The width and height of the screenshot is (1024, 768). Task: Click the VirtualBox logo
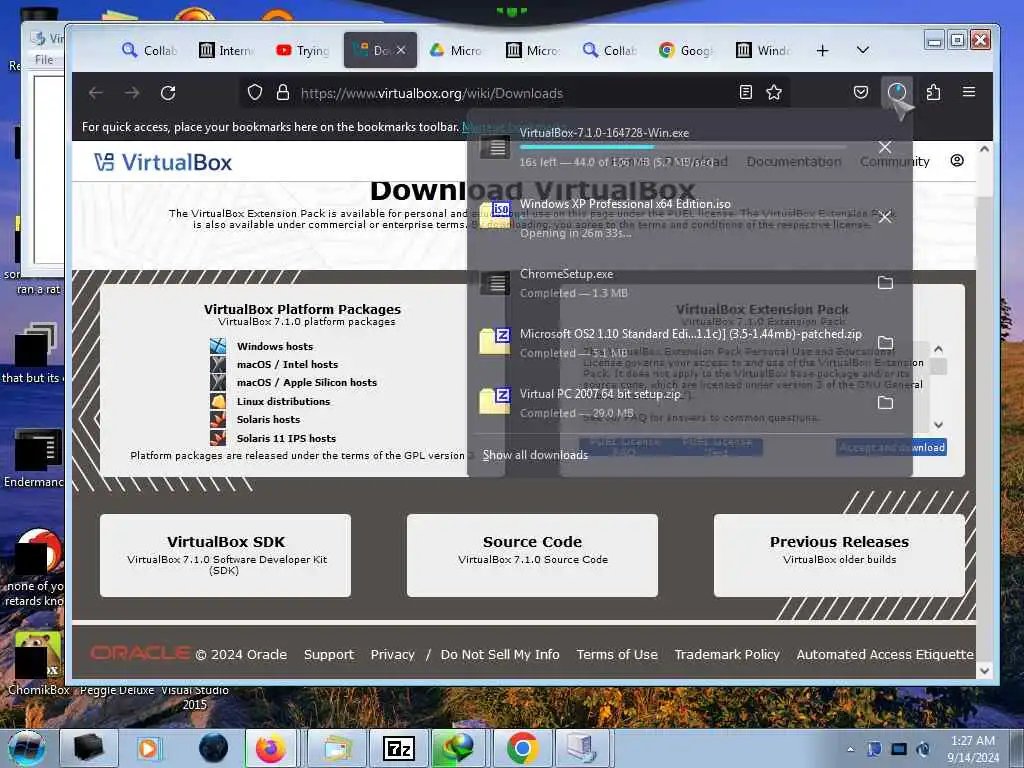pyautogui.click(x=163, y=162)
